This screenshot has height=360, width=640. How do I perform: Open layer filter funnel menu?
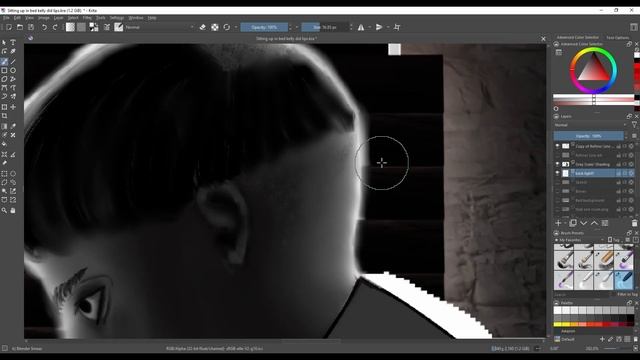634,125
